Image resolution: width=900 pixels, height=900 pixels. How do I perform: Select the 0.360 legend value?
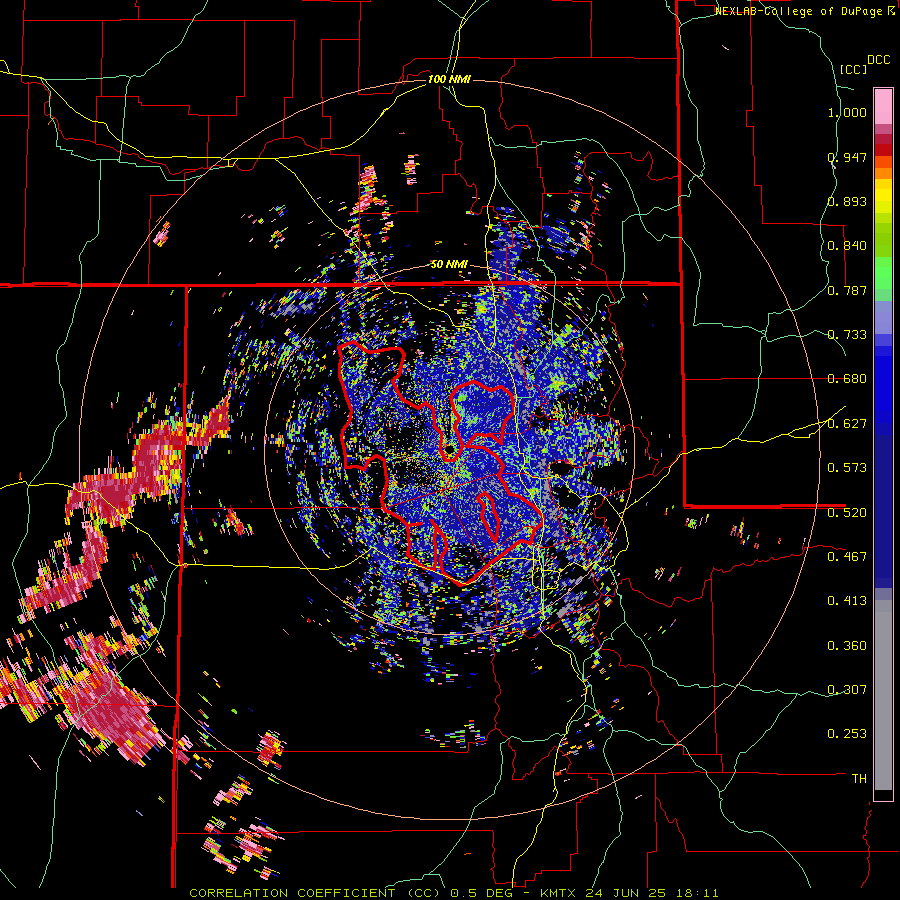tap(847, 645)
